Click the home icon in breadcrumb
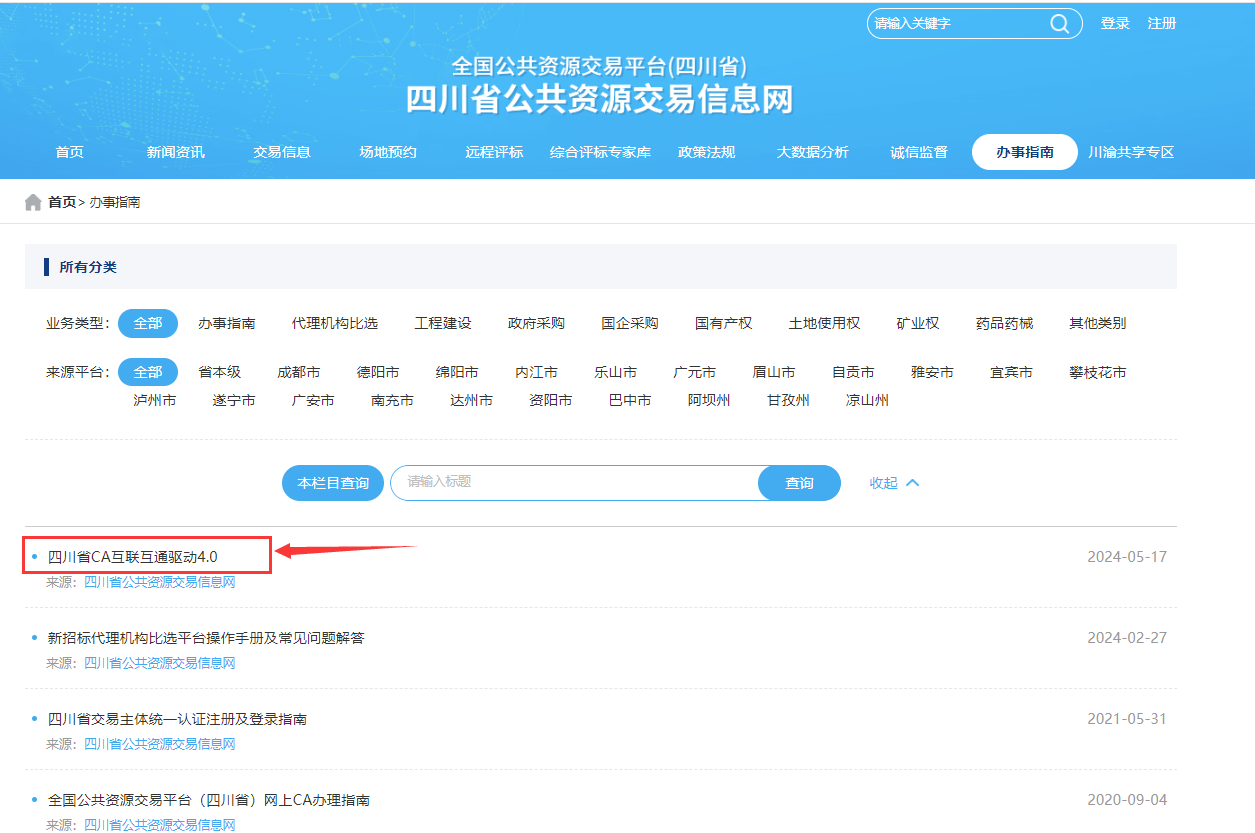Image resolution: width=1255 pixels, height=833 pixels. [x=33, y=203]
